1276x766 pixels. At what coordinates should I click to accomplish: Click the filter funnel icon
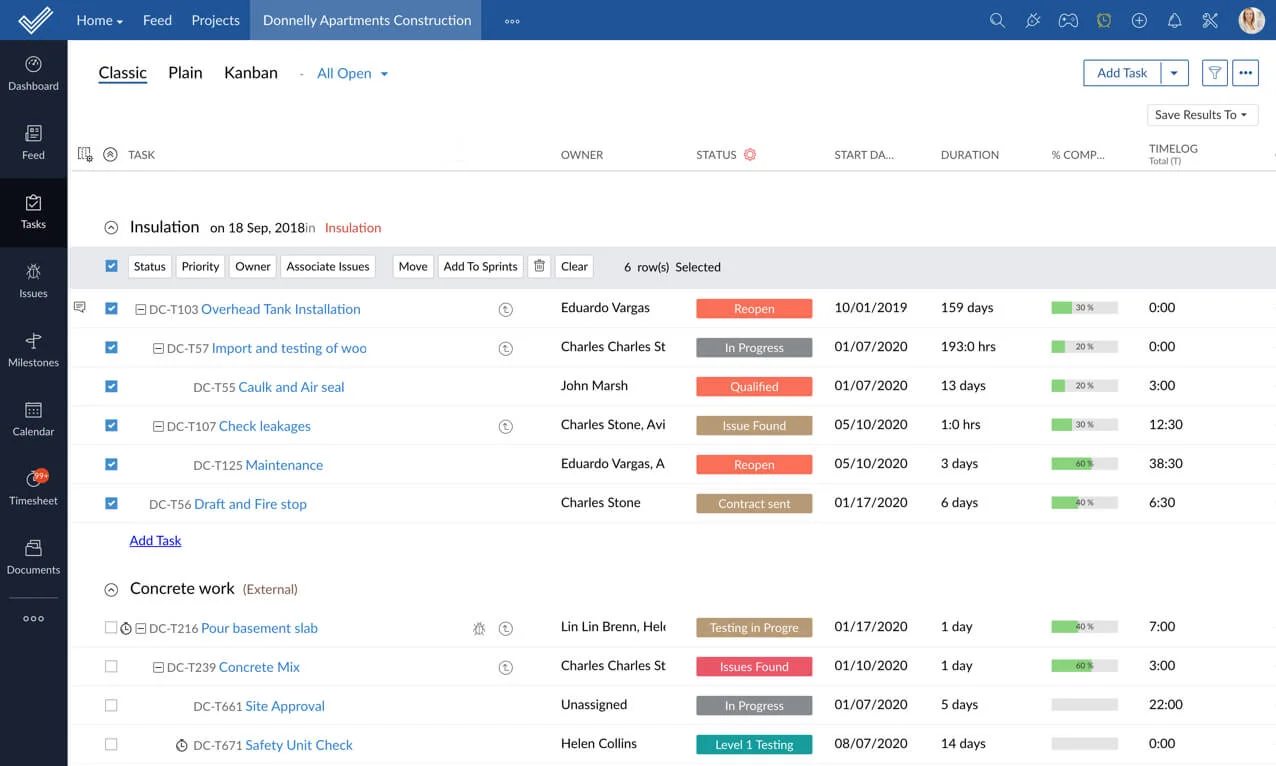click(x=1214, y=73)
